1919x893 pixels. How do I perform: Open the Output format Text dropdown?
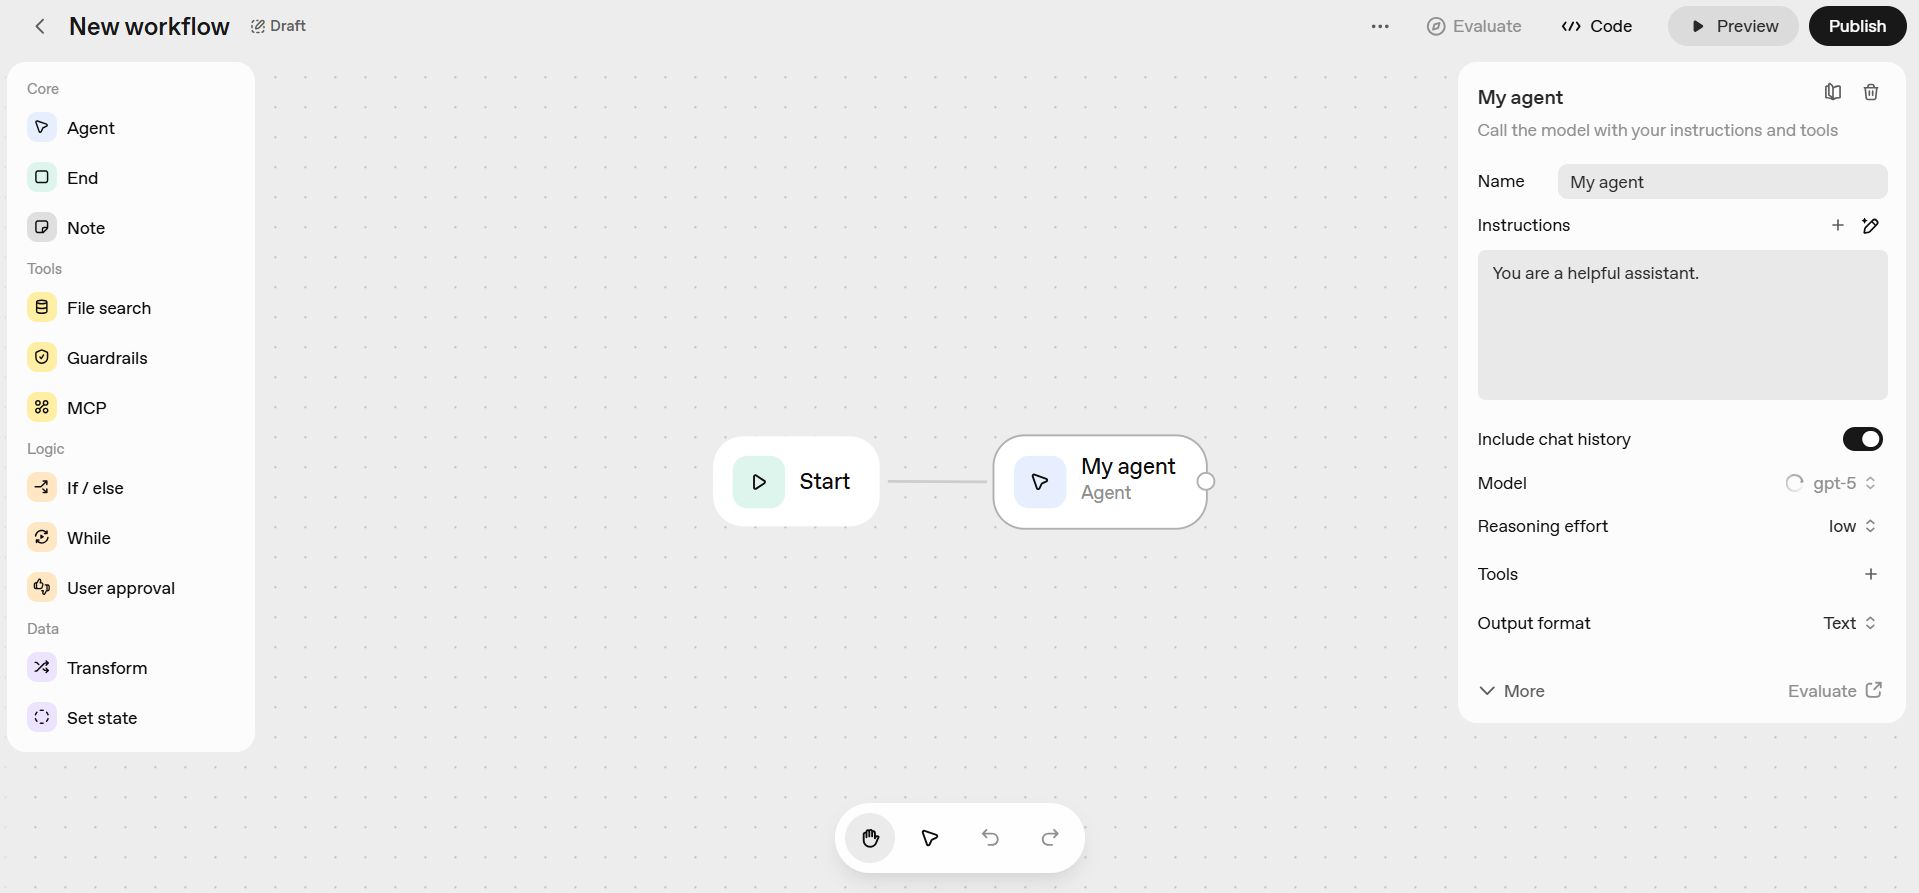1849,623
